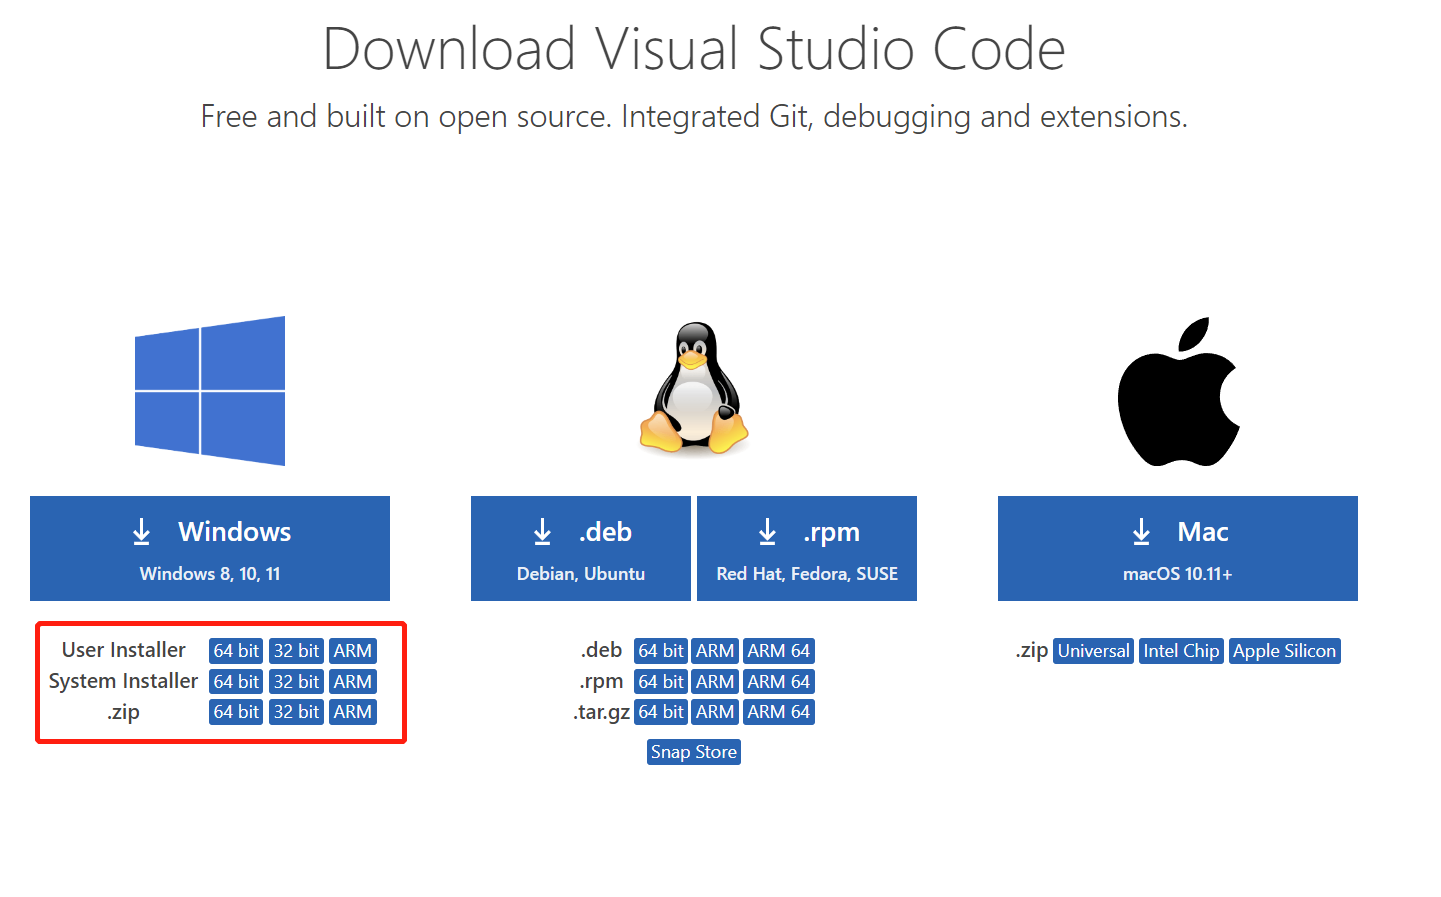1441x897 pixels.
Task: Choose Linux .rpm 64 bit link
Action: 661,682
